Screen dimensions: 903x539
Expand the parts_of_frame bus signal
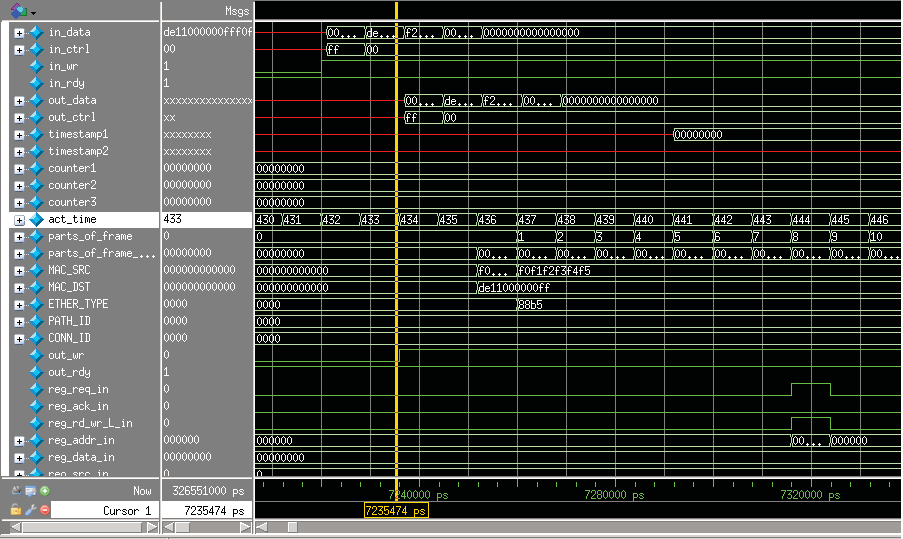click(x=19, y=237)
